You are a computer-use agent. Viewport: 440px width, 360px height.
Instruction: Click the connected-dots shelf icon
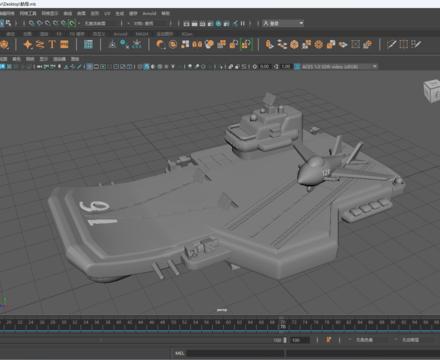pos(282,44)
